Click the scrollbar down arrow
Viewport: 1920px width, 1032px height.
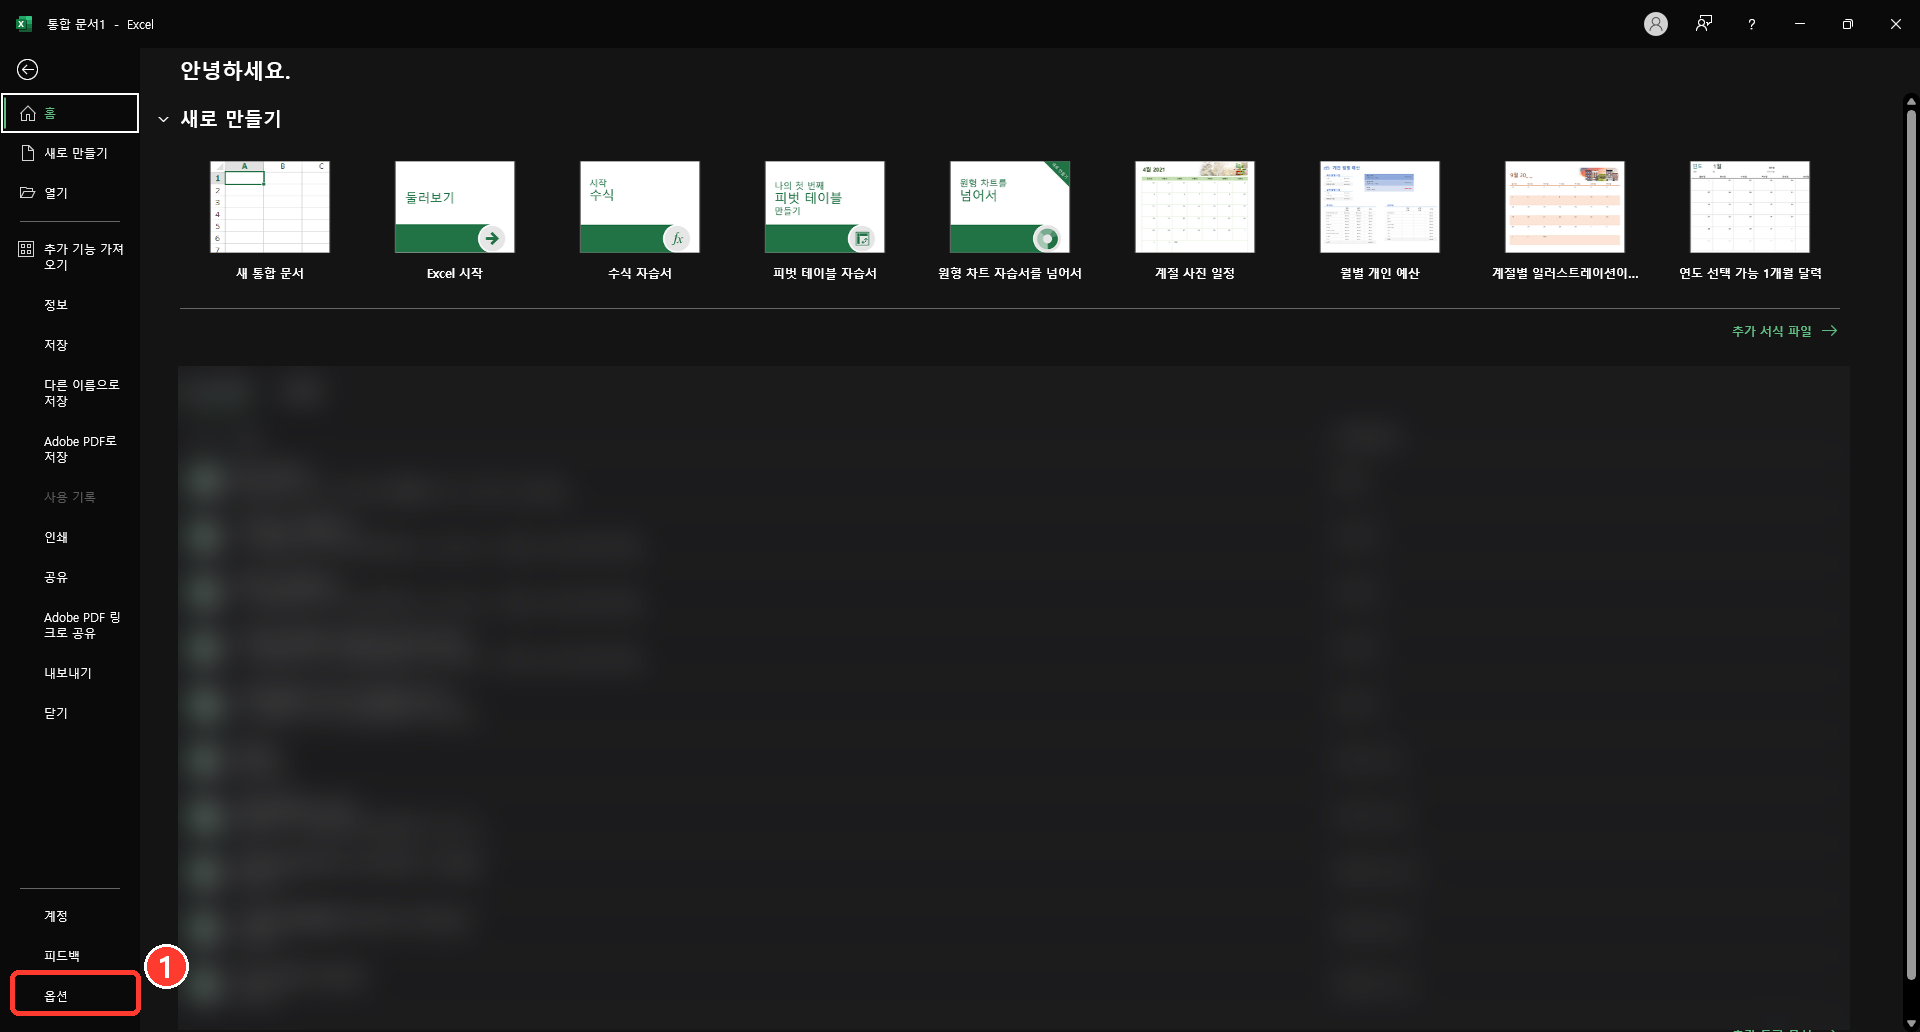pos(1911,1024)
